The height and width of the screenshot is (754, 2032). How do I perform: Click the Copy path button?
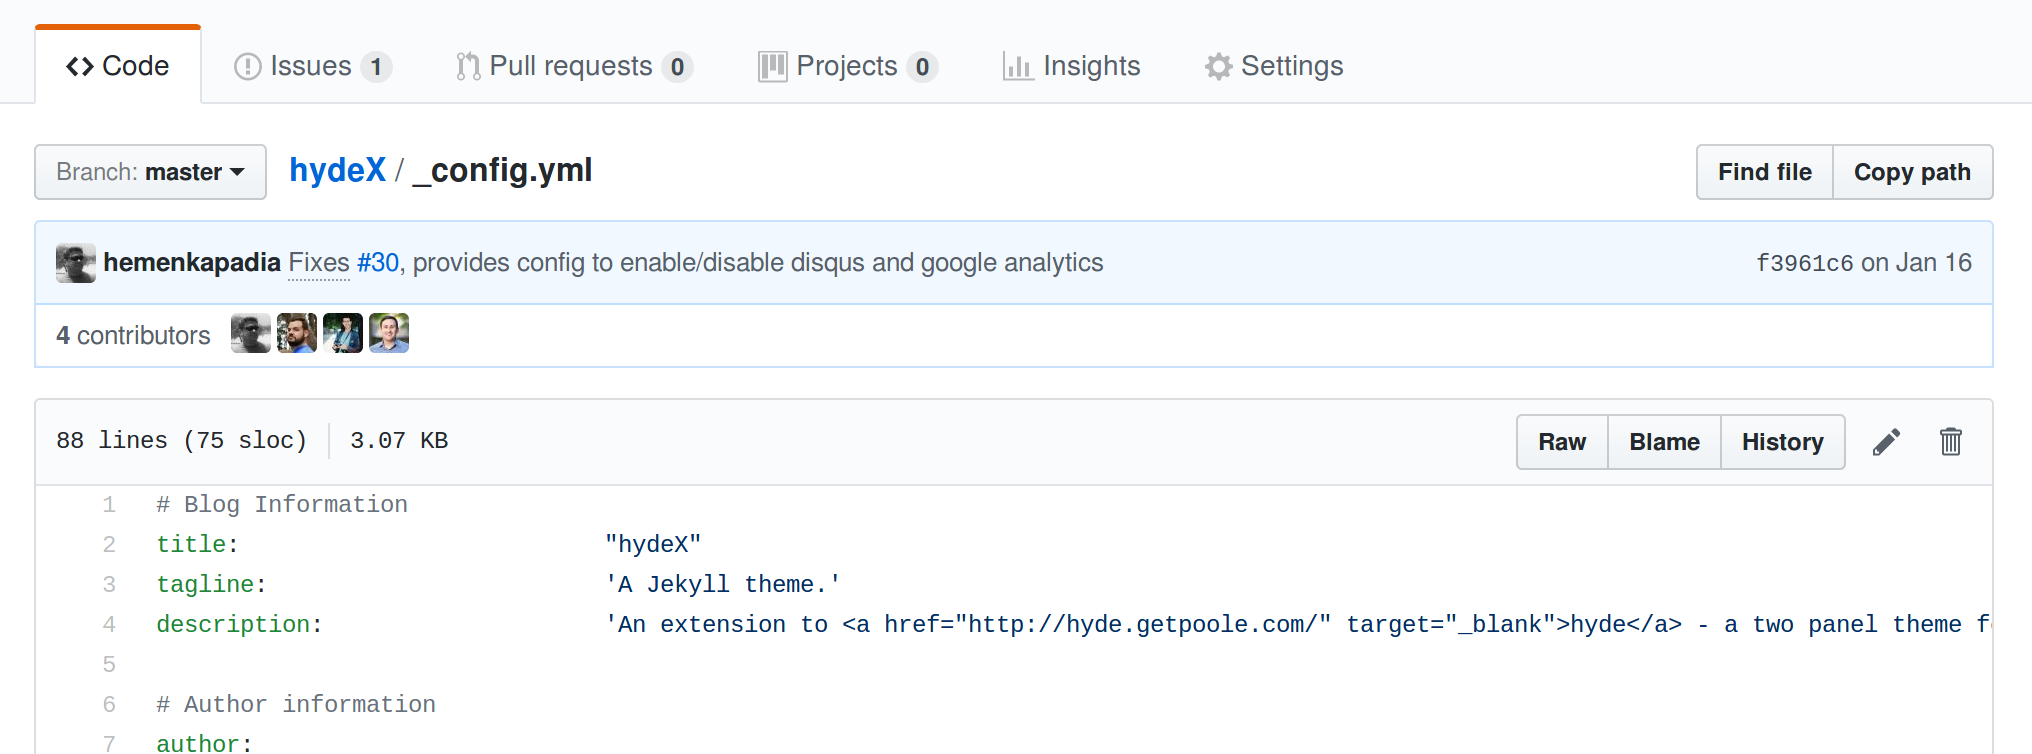[x=1912, y=172]
